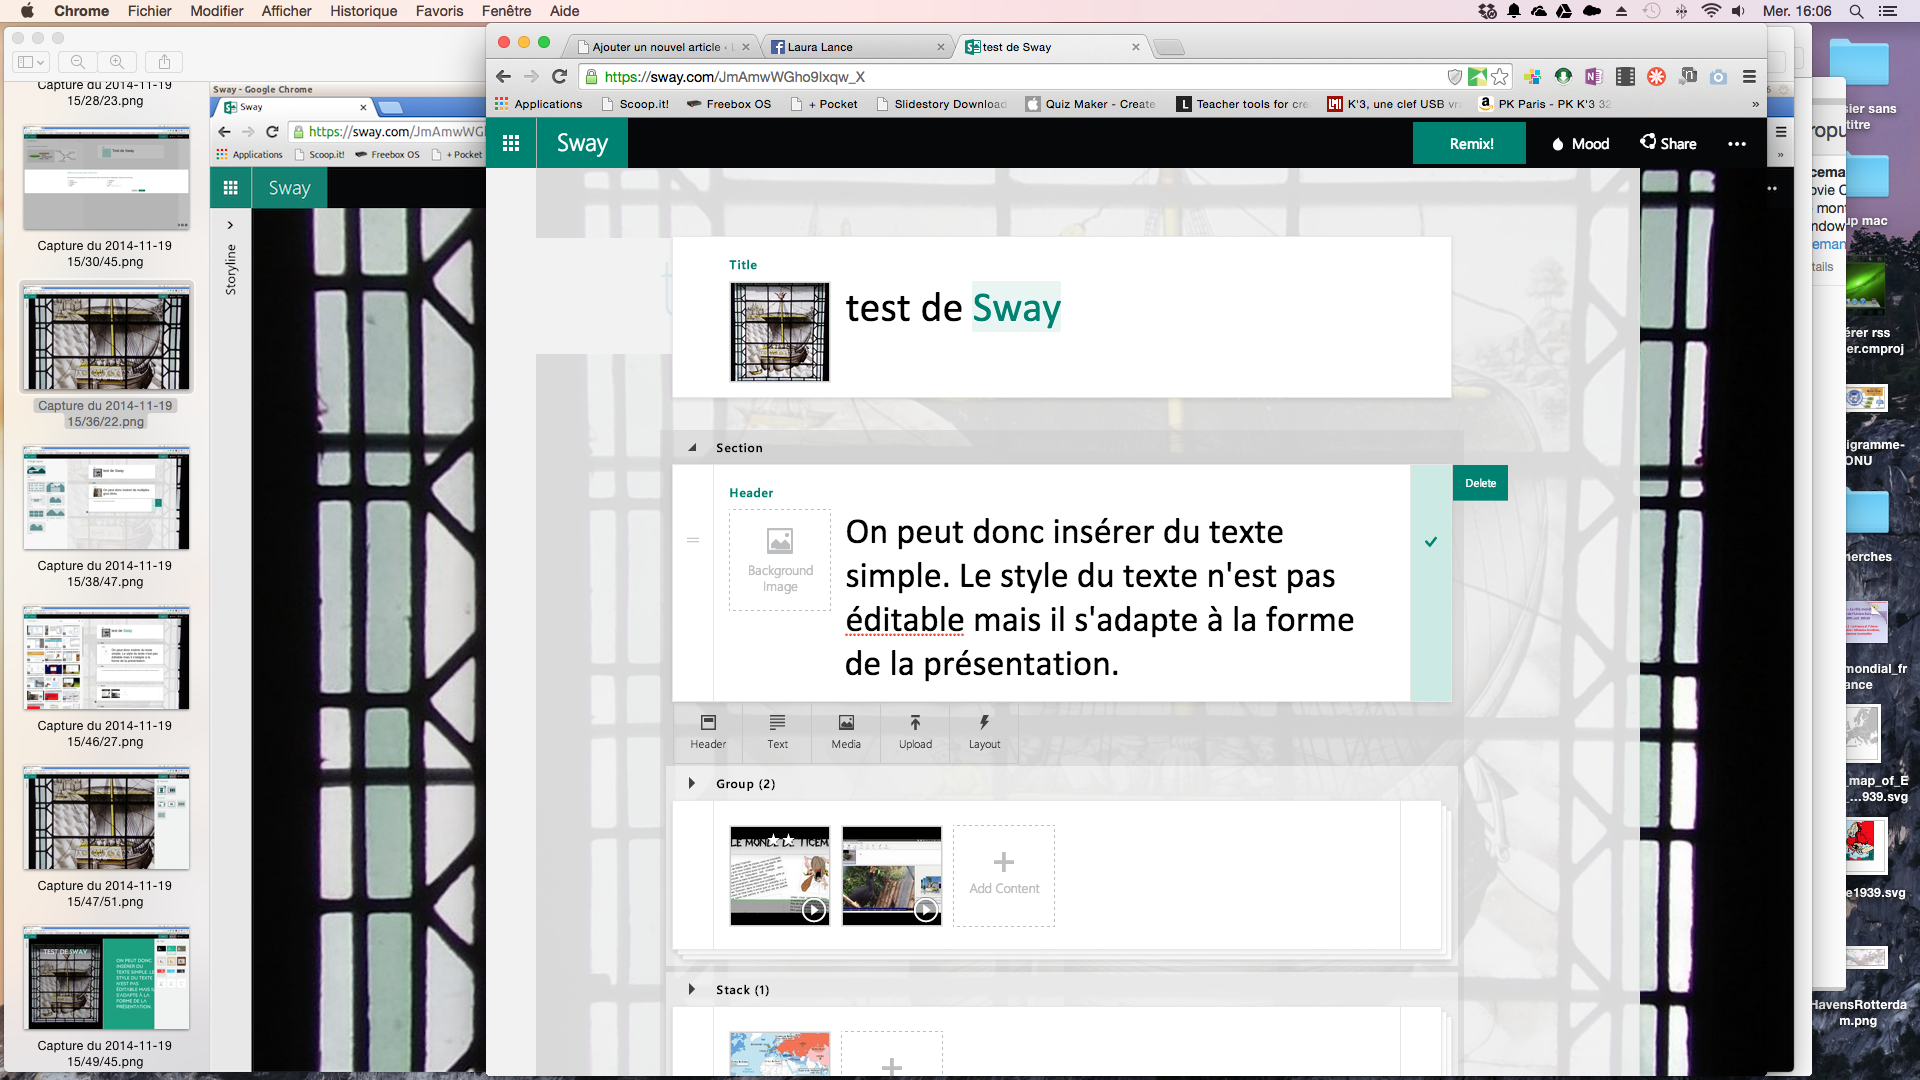The height and width of the screenshot is (1080, 1920).
Task: Bookmark this page with the star icon
Action: pyautogui.click(x=1499, y=77)
